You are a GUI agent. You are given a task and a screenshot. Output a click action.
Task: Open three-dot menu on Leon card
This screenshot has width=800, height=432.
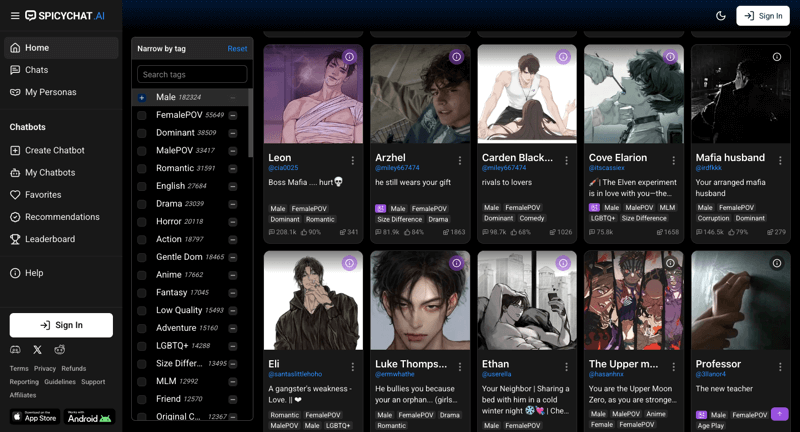click(x=353, y=160)
